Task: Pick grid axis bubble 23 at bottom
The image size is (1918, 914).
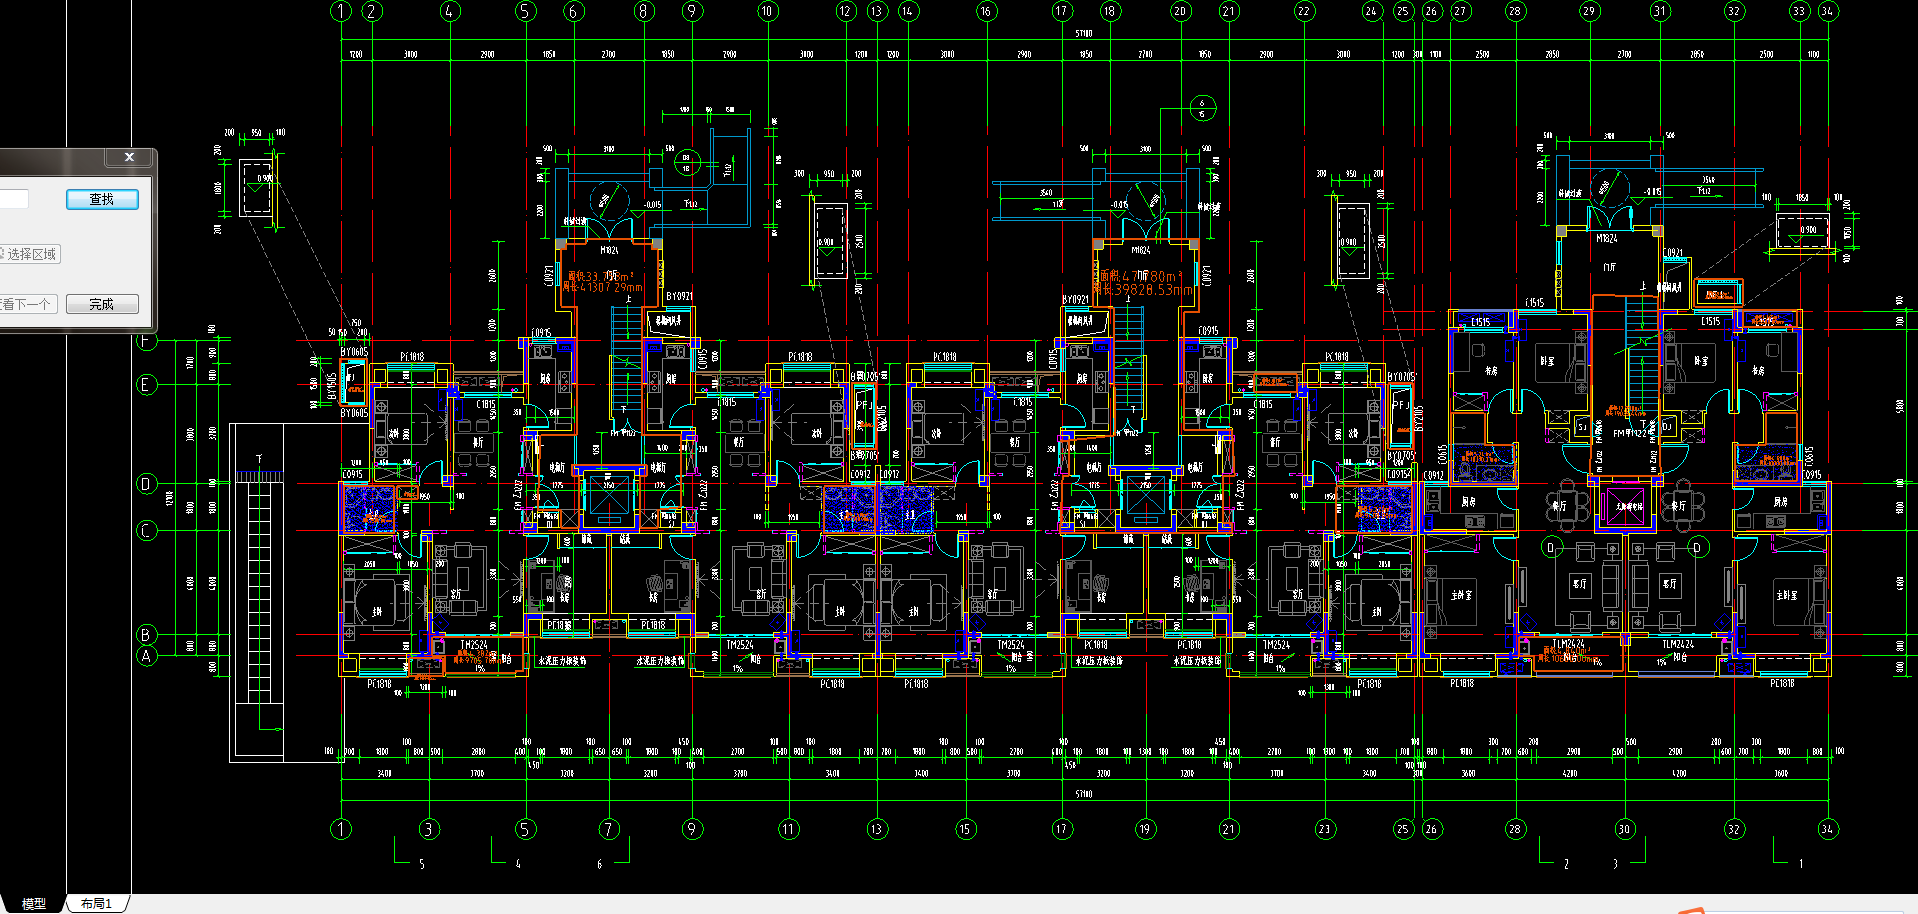Action: pyautogui.click(x=1324, y=829)
